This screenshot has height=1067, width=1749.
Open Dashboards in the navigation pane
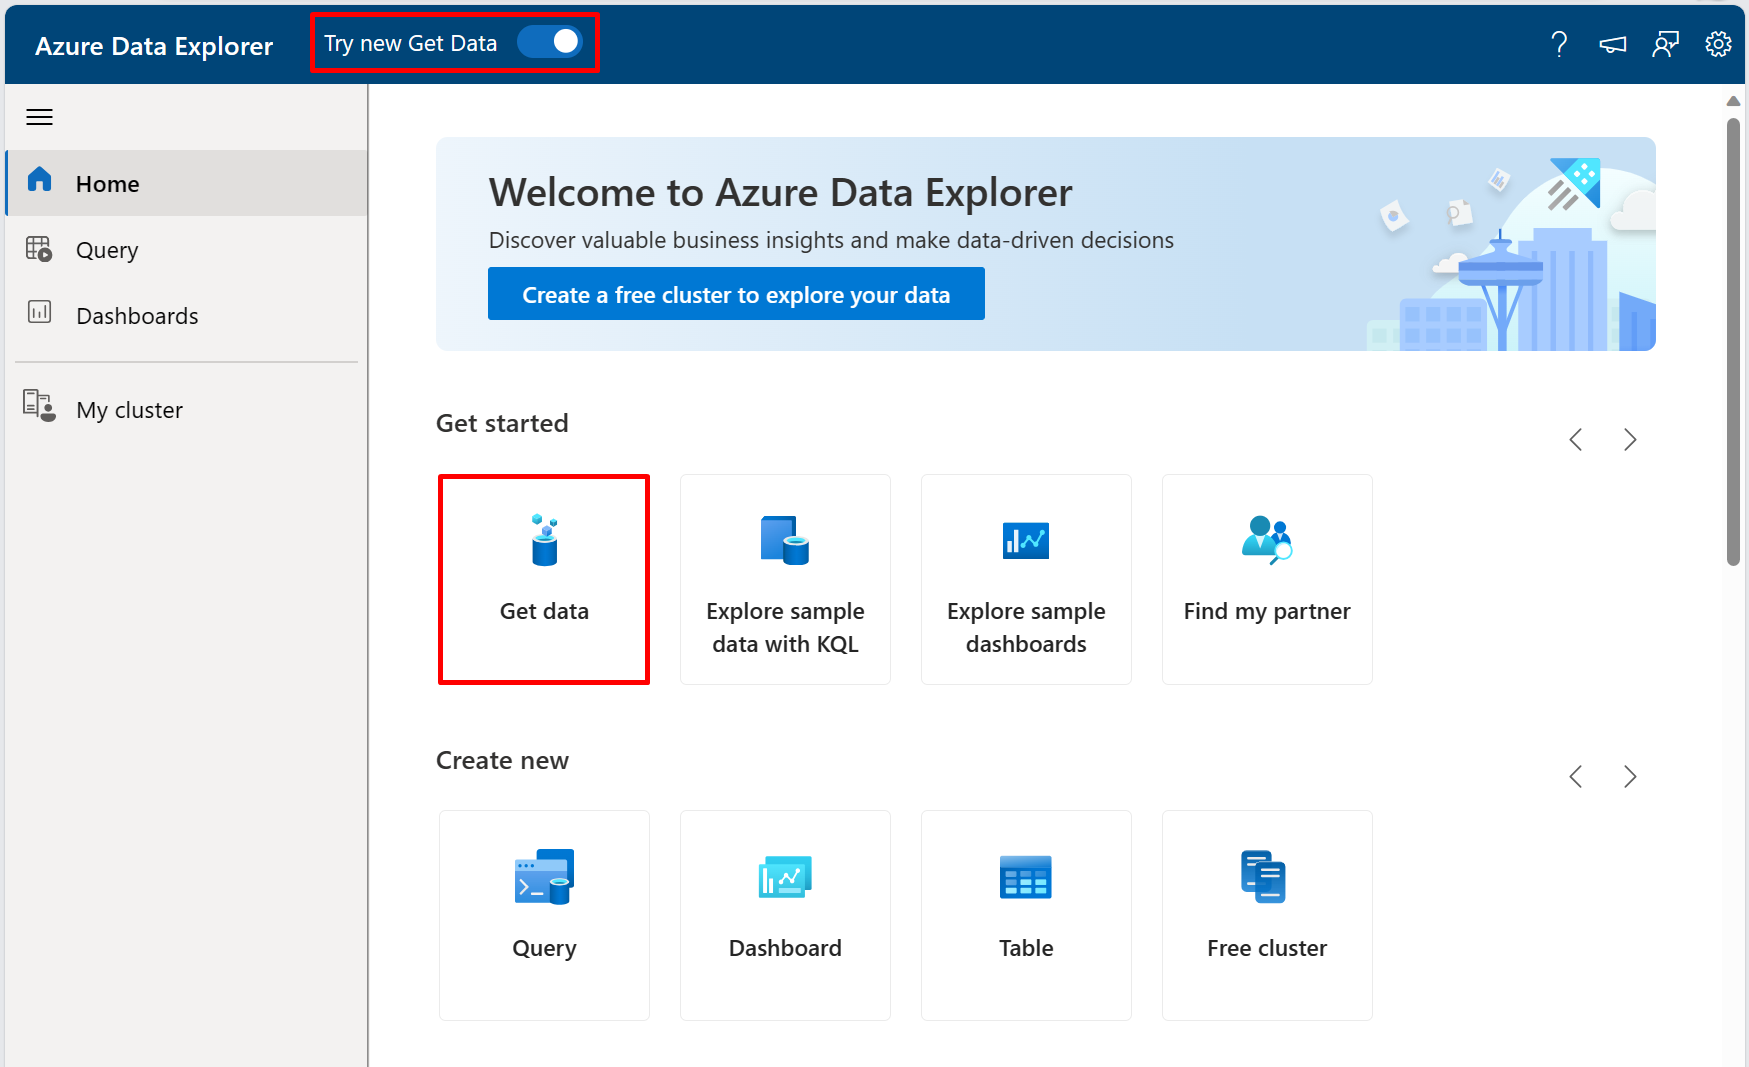(x=186, y=315)
